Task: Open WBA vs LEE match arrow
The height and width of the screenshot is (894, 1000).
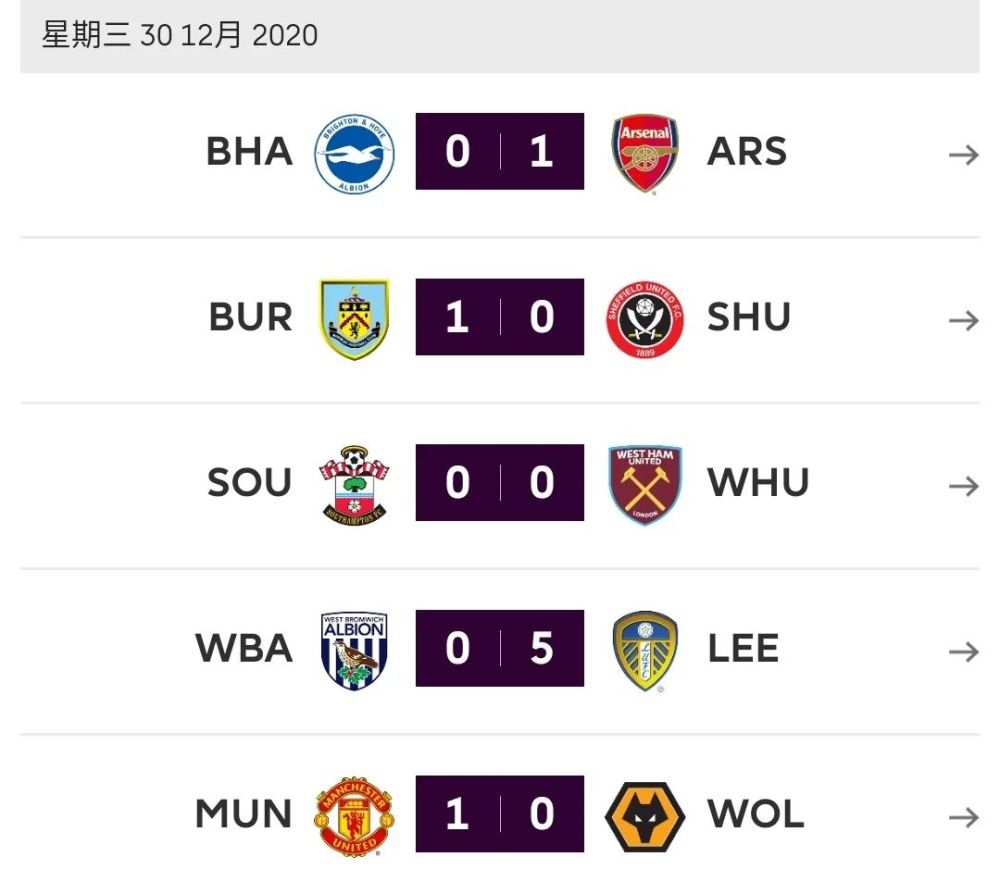Action: [964, 652]
